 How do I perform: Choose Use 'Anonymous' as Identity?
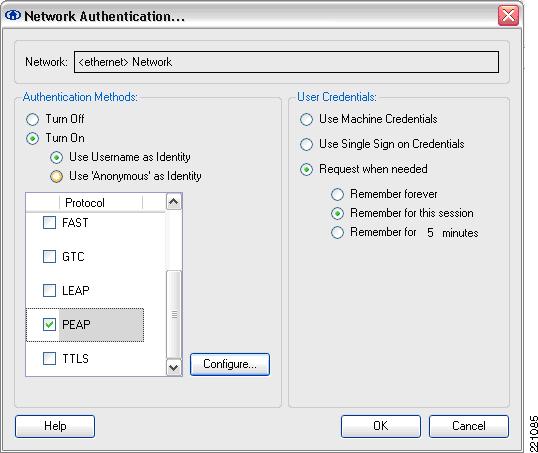click(57, 176)
